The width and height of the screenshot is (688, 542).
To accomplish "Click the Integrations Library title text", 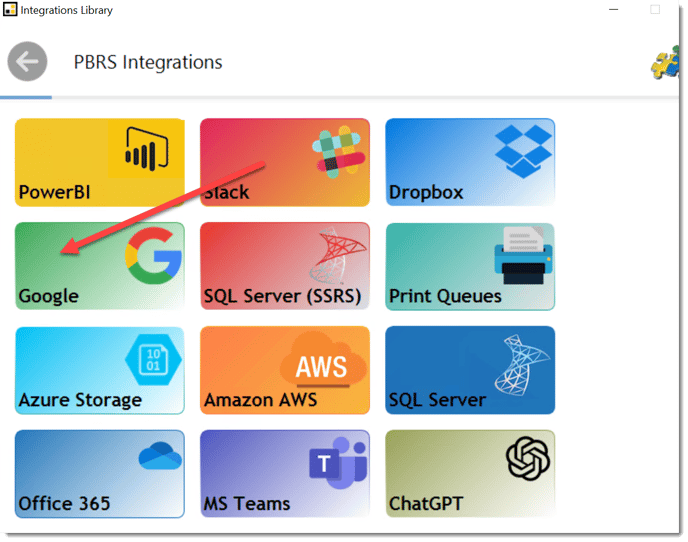I will tap(66, 10).
